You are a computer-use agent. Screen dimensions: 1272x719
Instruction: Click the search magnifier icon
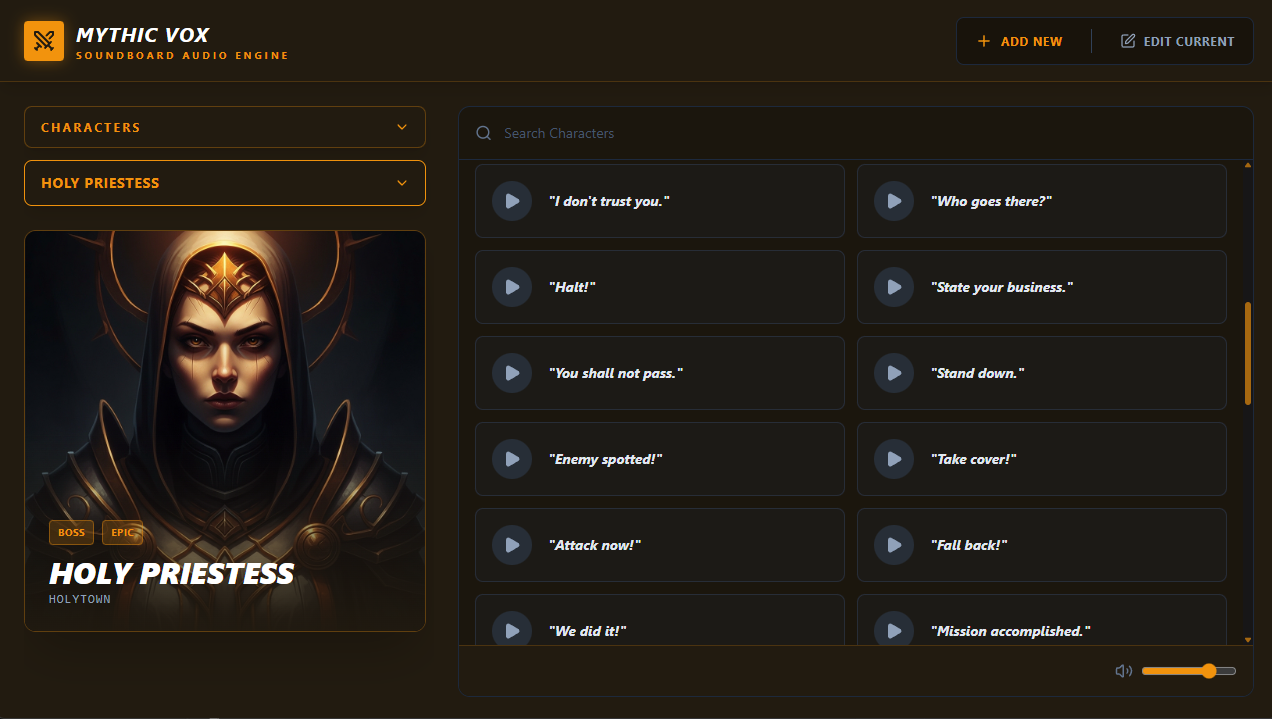484,133
